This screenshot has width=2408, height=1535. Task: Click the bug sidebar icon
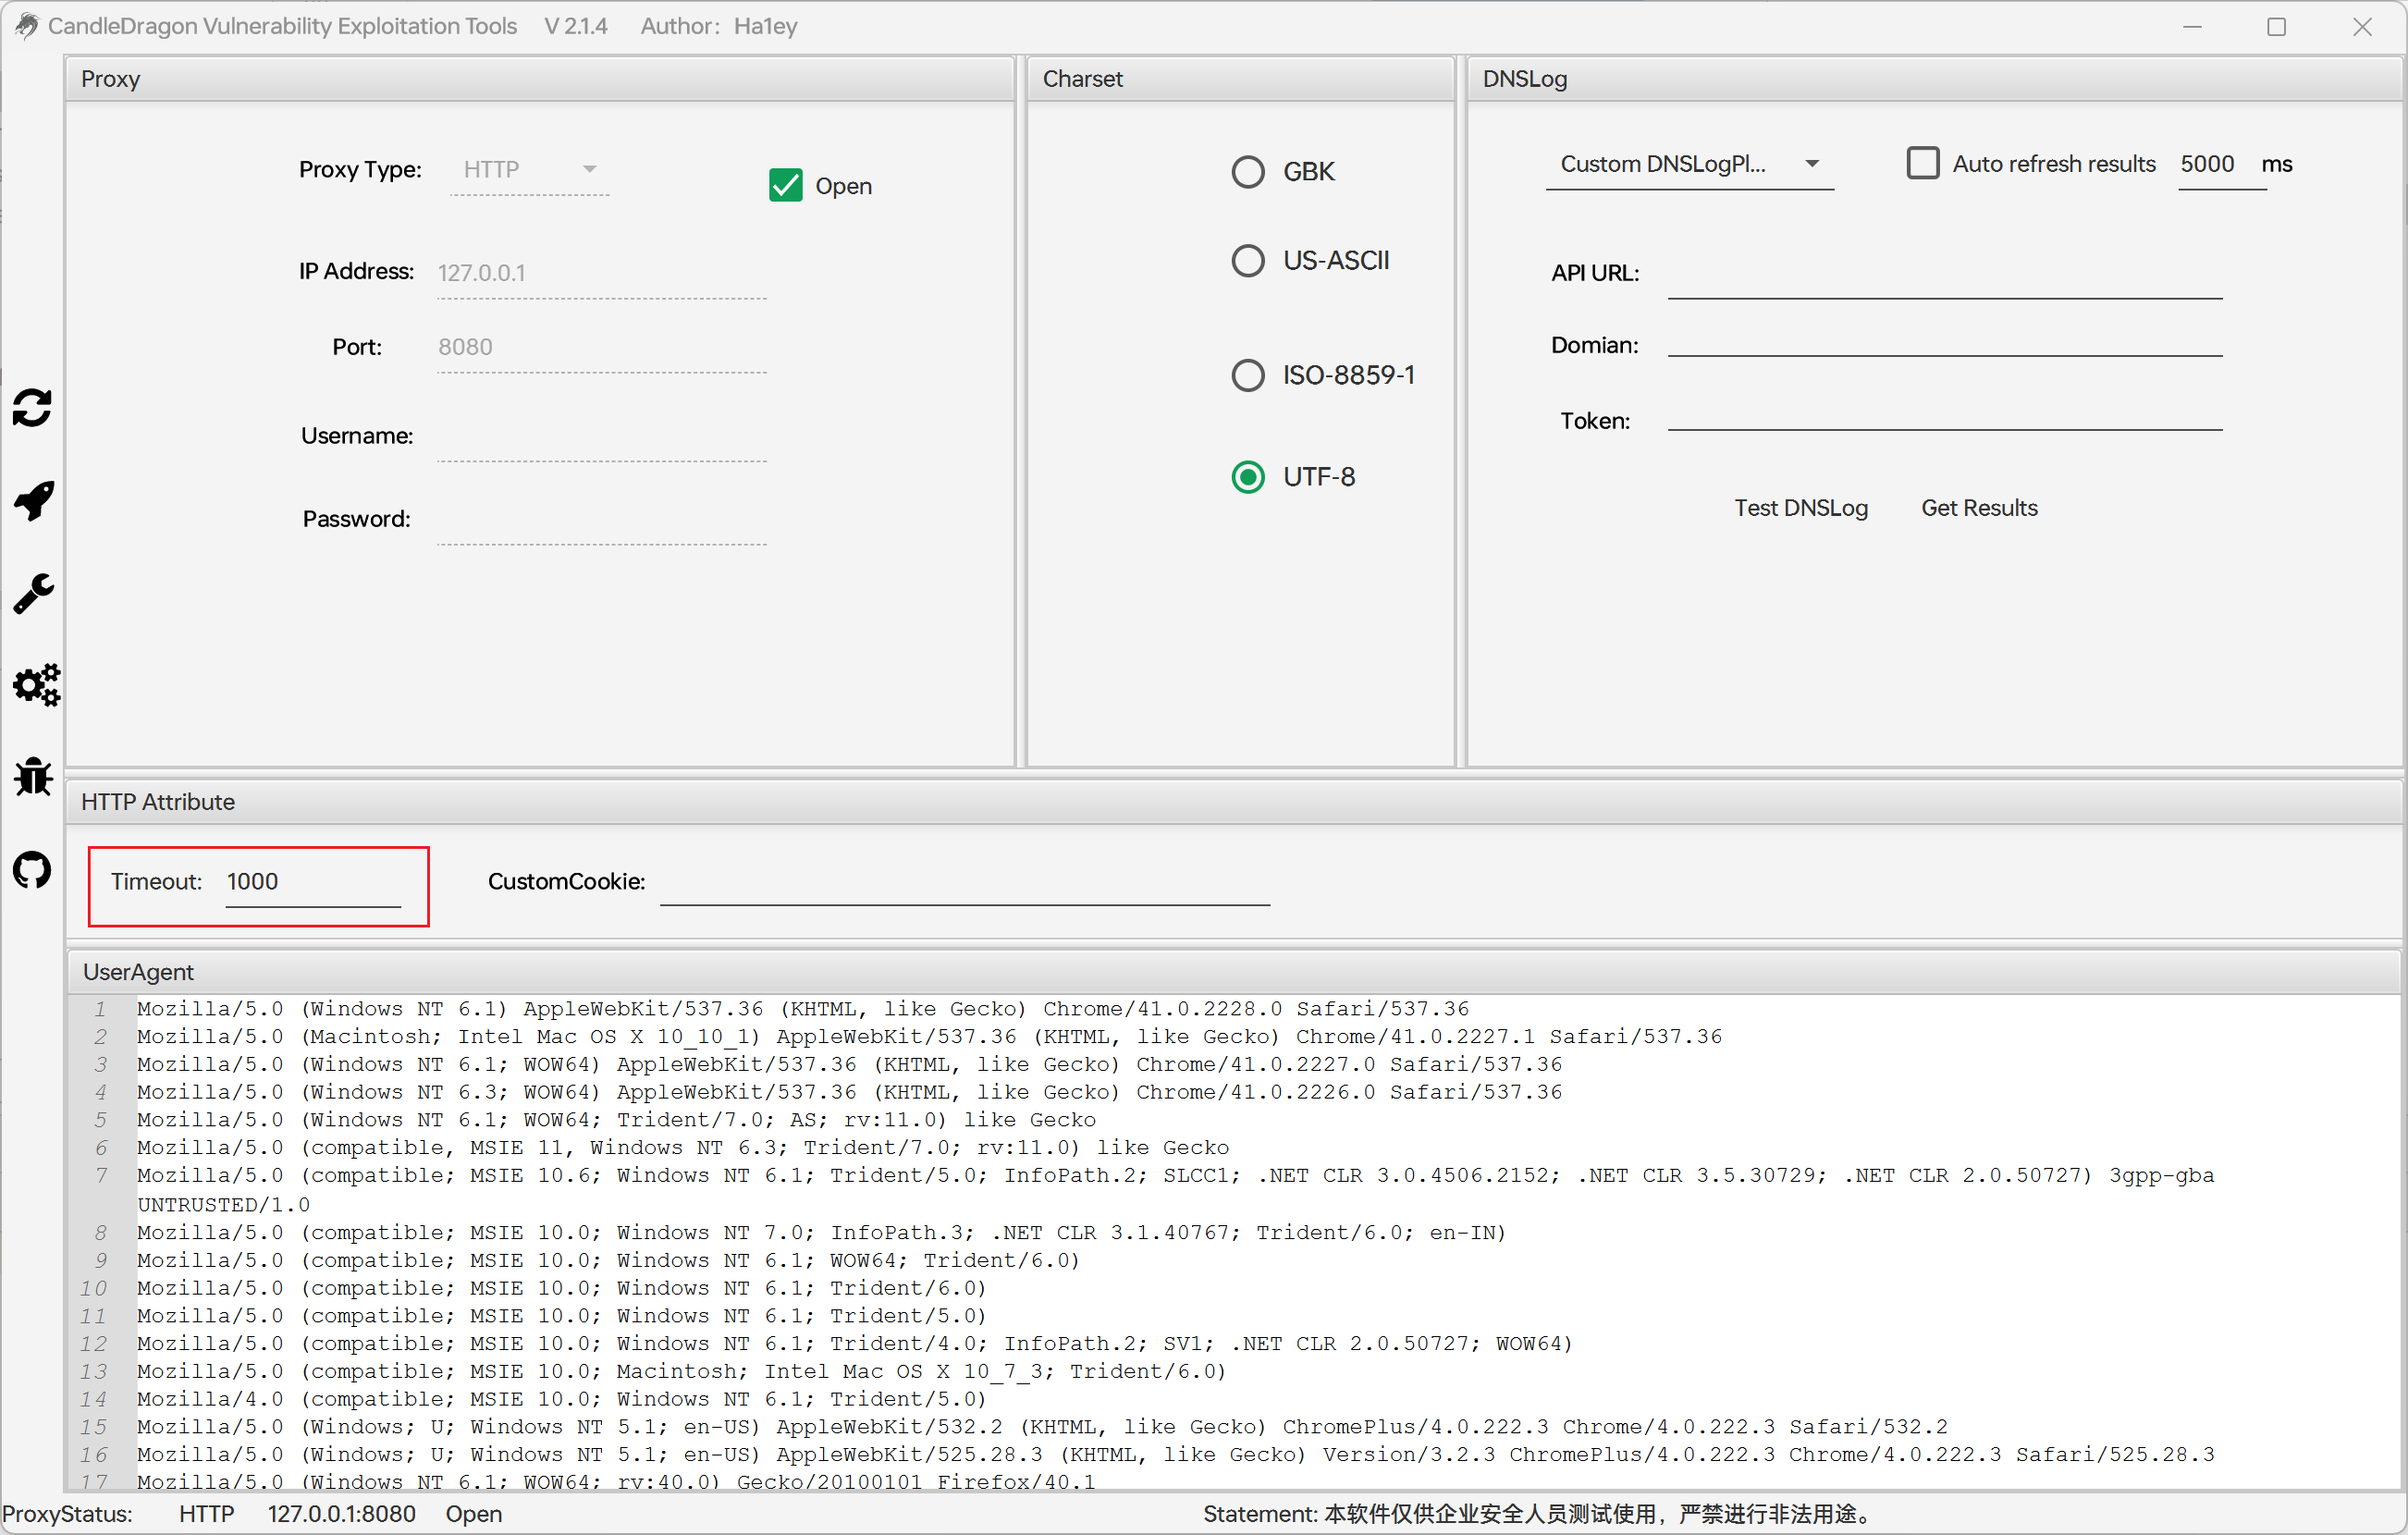[x=33, y=777]
